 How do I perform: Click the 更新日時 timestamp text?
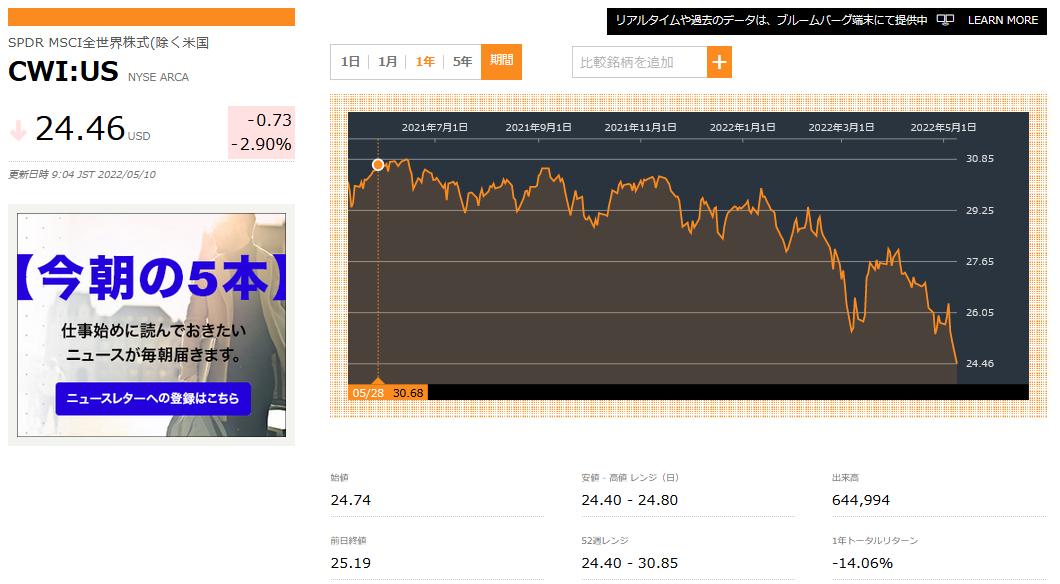point(82,174)
